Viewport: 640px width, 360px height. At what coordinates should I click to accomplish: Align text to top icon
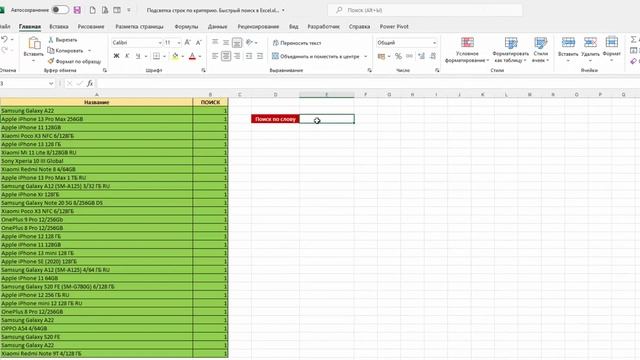(215, 42)
